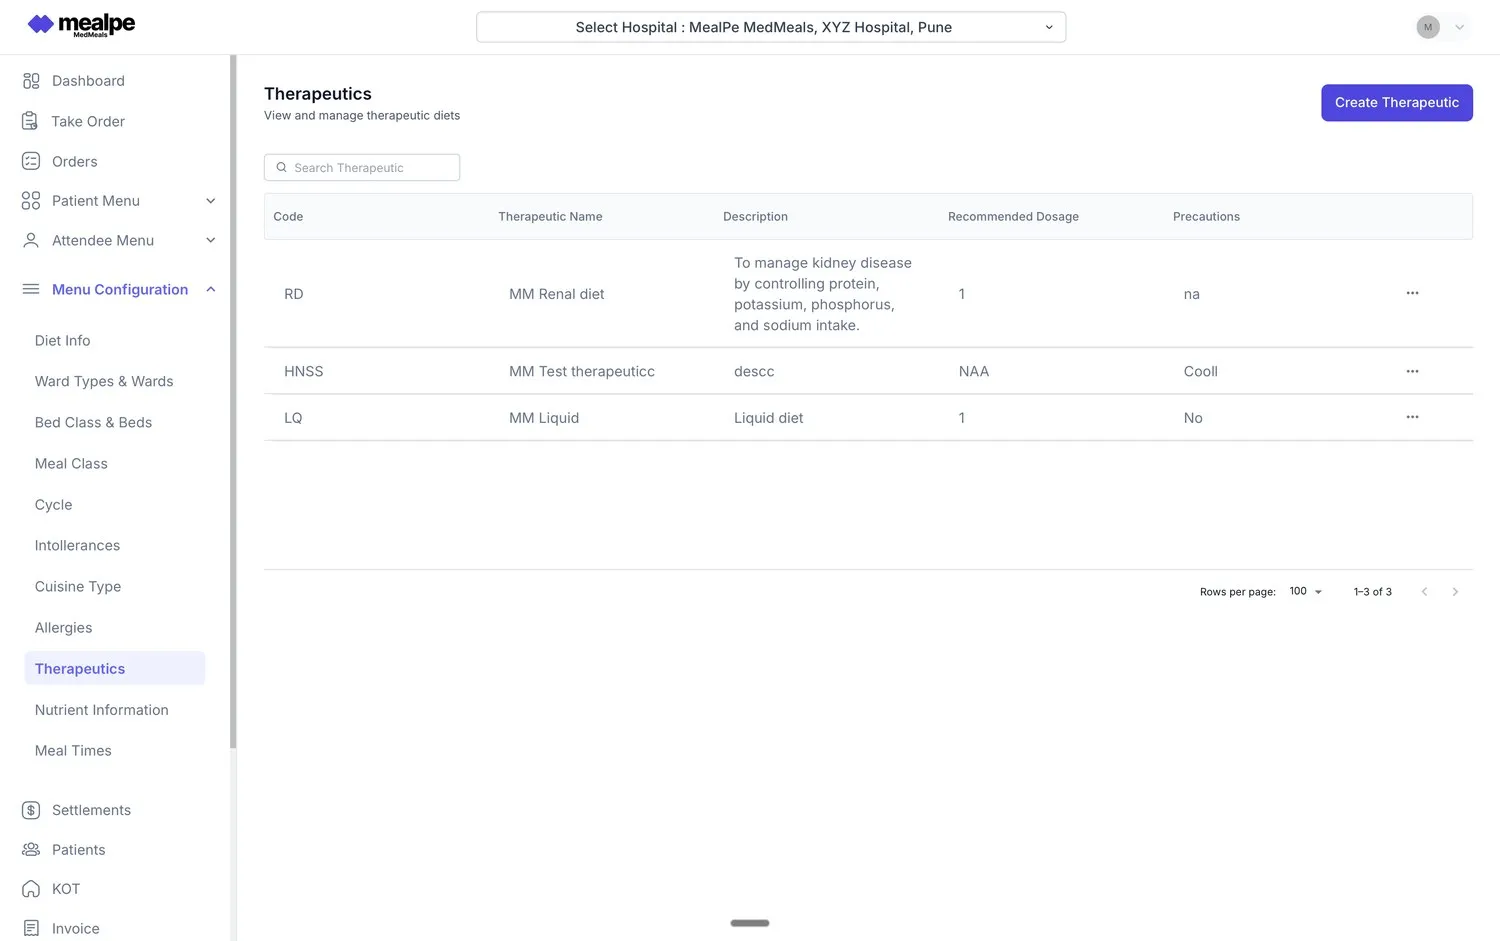Open the Nutrient Information link
This screenshot has width=1500, height=941.
102,710
